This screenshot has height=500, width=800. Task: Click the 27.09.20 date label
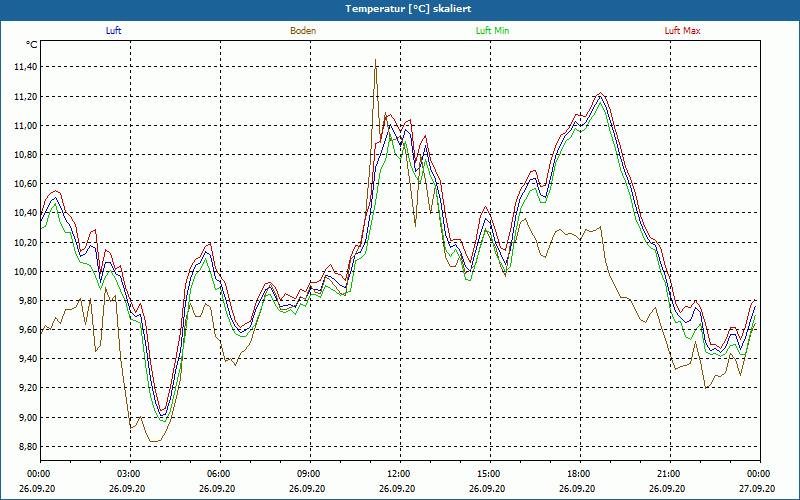[758, 488]
